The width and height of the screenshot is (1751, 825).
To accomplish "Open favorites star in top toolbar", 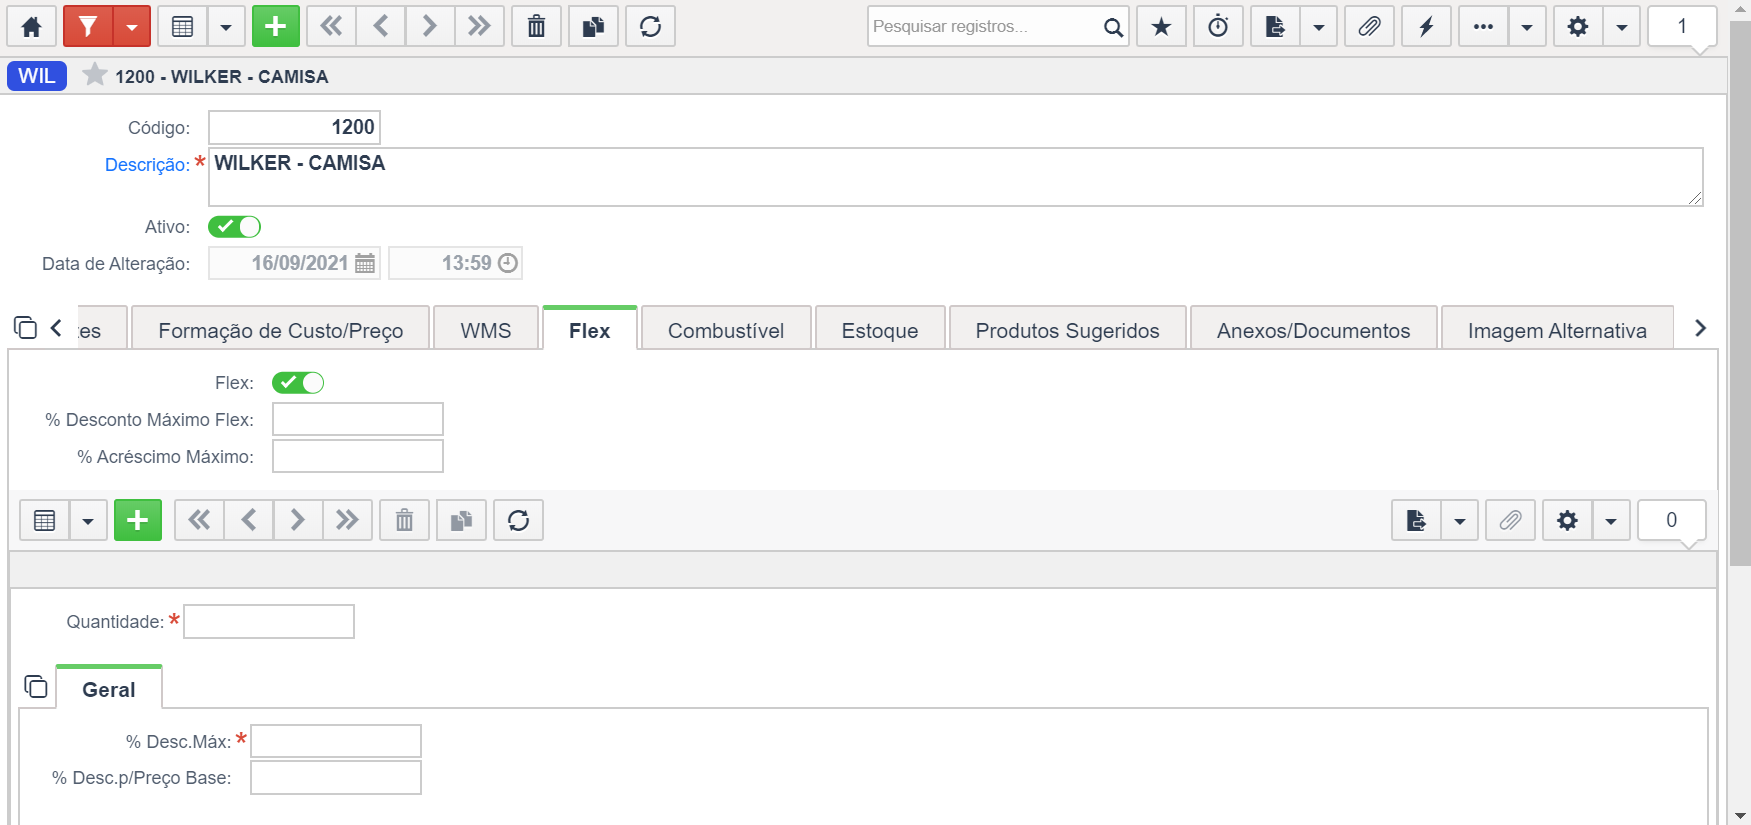I will (1161, 27).
